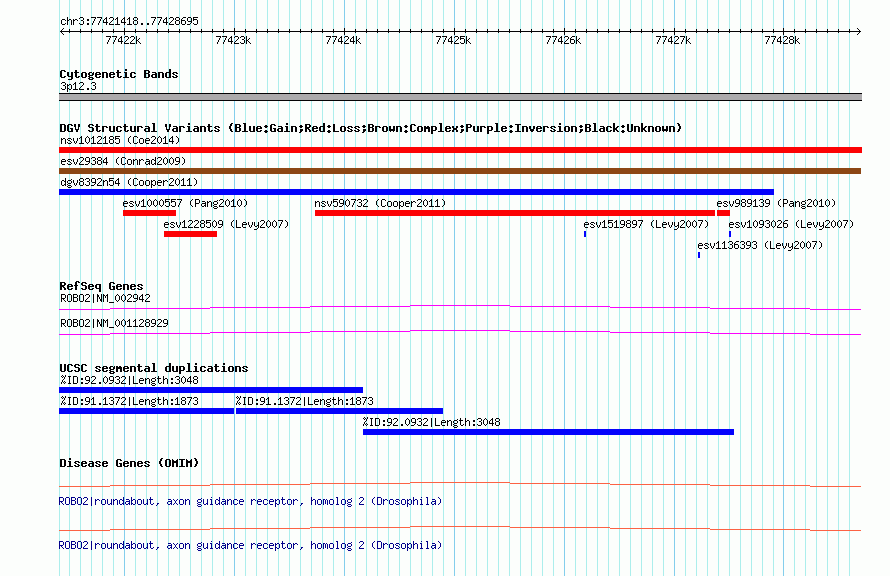Screen dimensions: 890x576
Task: Select the esv1000557 (Pang2010) label
Action: [185, 203]
